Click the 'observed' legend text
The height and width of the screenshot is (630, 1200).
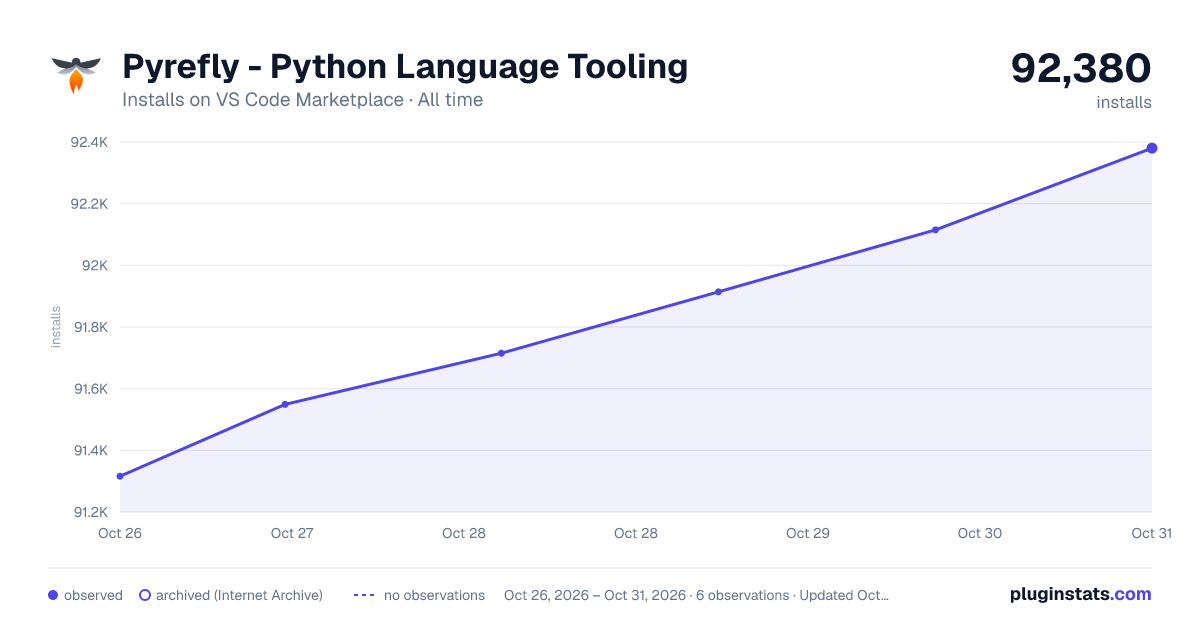[x=93, y=595]
